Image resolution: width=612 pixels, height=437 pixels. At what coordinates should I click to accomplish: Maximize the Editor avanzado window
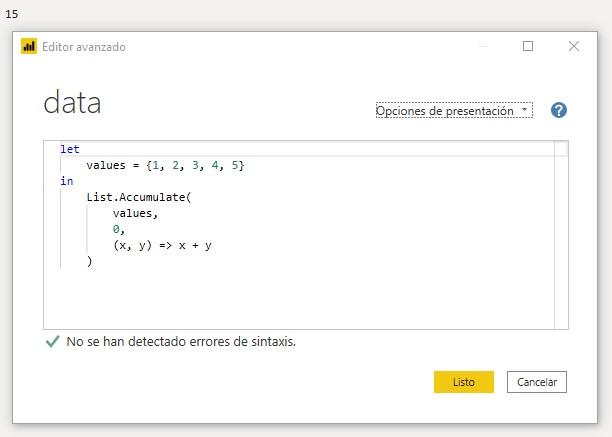coord(528,46)
